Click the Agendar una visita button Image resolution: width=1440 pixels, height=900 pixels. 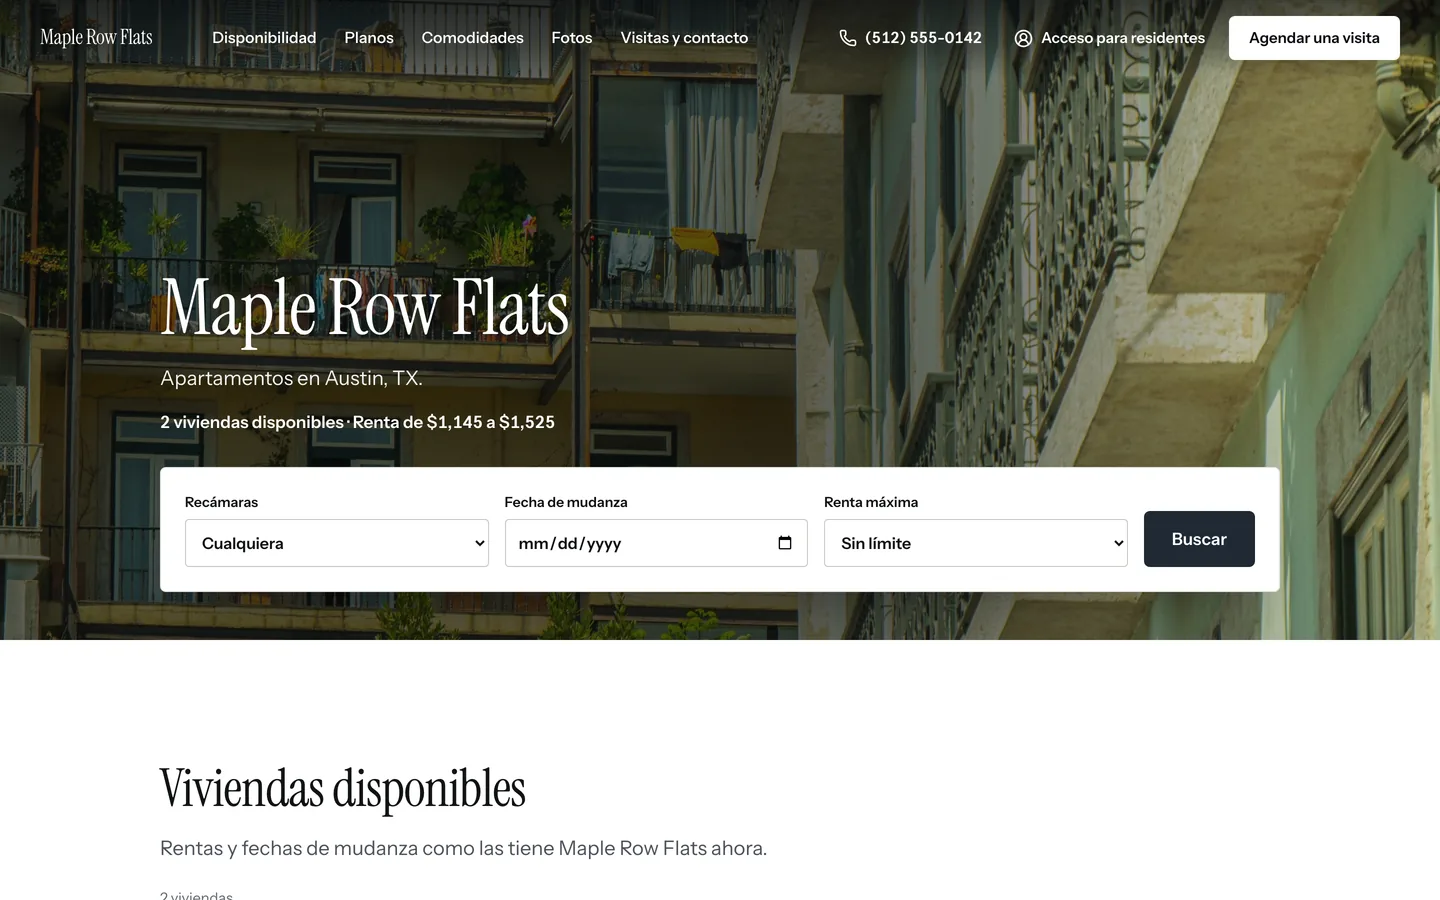[1314, 38]
